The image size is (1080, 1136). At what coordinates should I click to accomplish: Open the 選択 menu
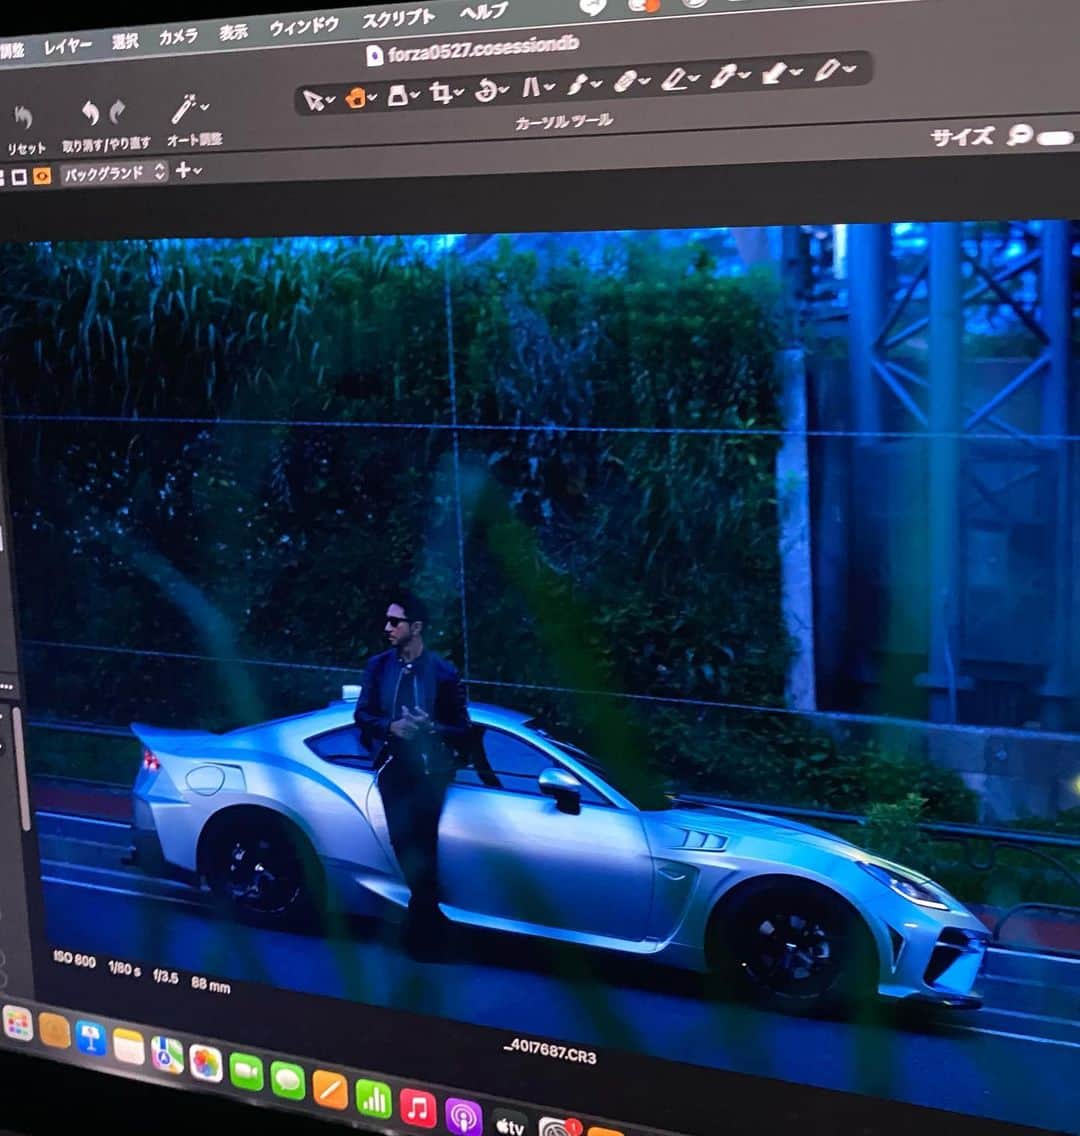pyautogui.click(x=125, y=41)
